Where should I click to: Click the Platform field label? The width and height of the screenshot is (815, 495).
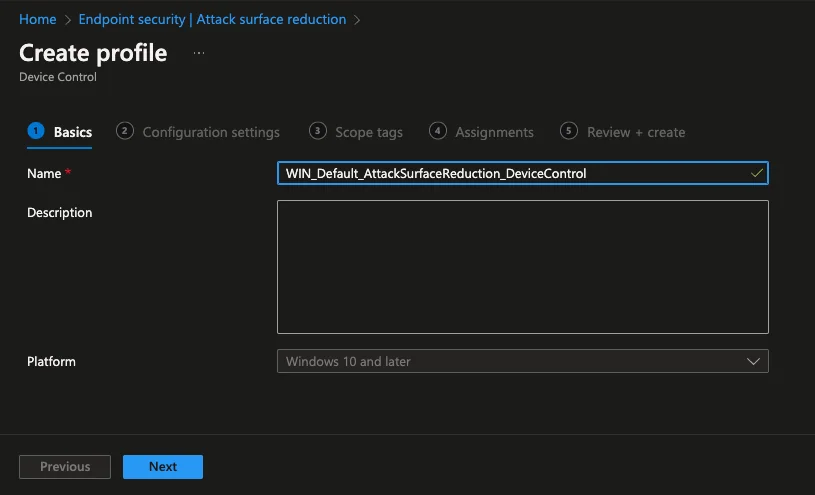click(x=51, y=361)
